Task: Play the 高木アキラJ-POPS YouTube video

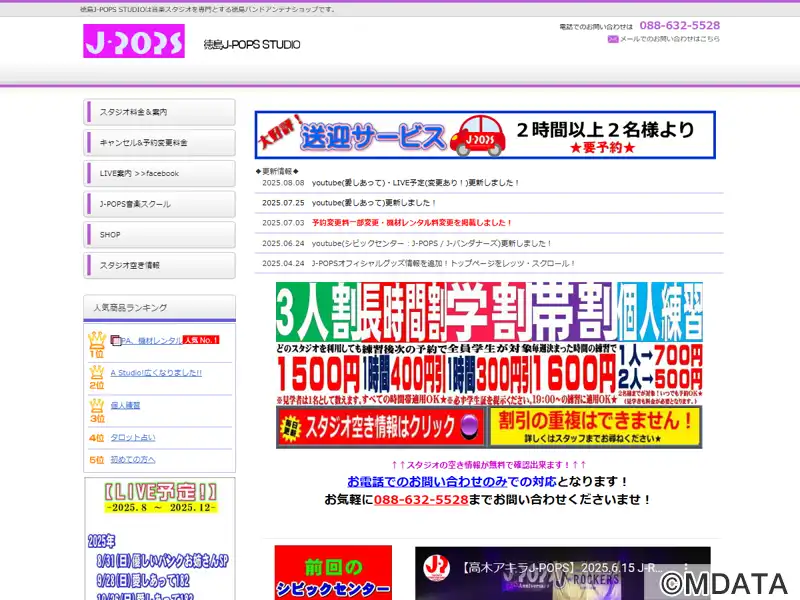Action: (x=563, y=573)
